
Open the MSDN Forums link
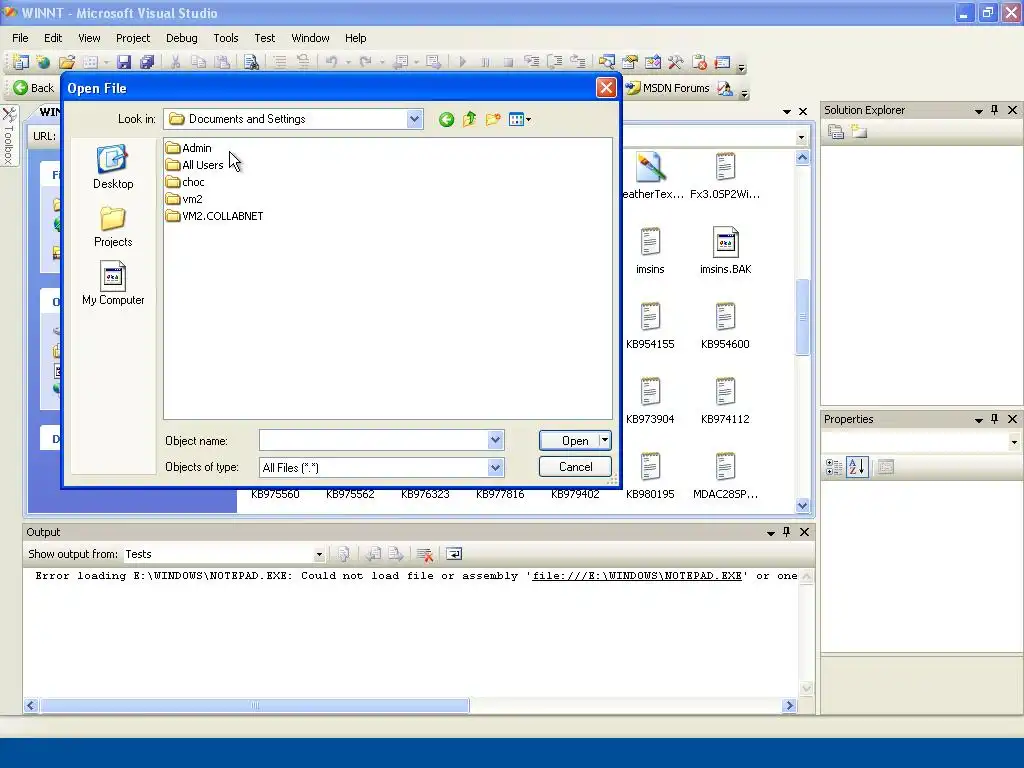(667, 88)
